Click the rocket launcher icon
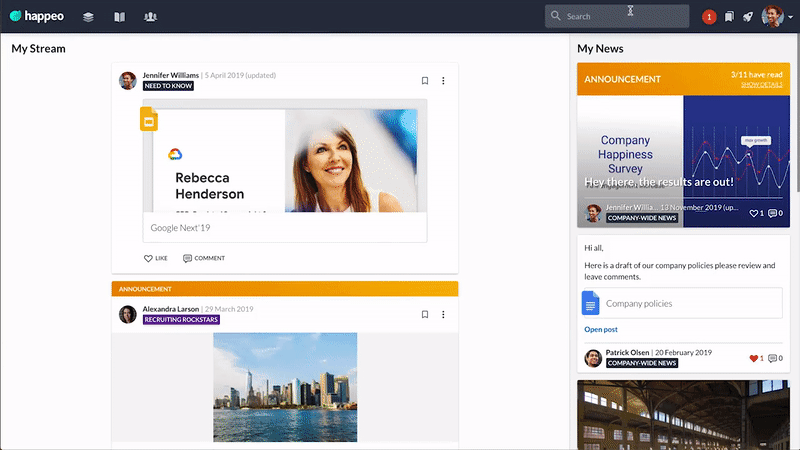The height and width of the screenshot is (450, 800). pos(748,17)
